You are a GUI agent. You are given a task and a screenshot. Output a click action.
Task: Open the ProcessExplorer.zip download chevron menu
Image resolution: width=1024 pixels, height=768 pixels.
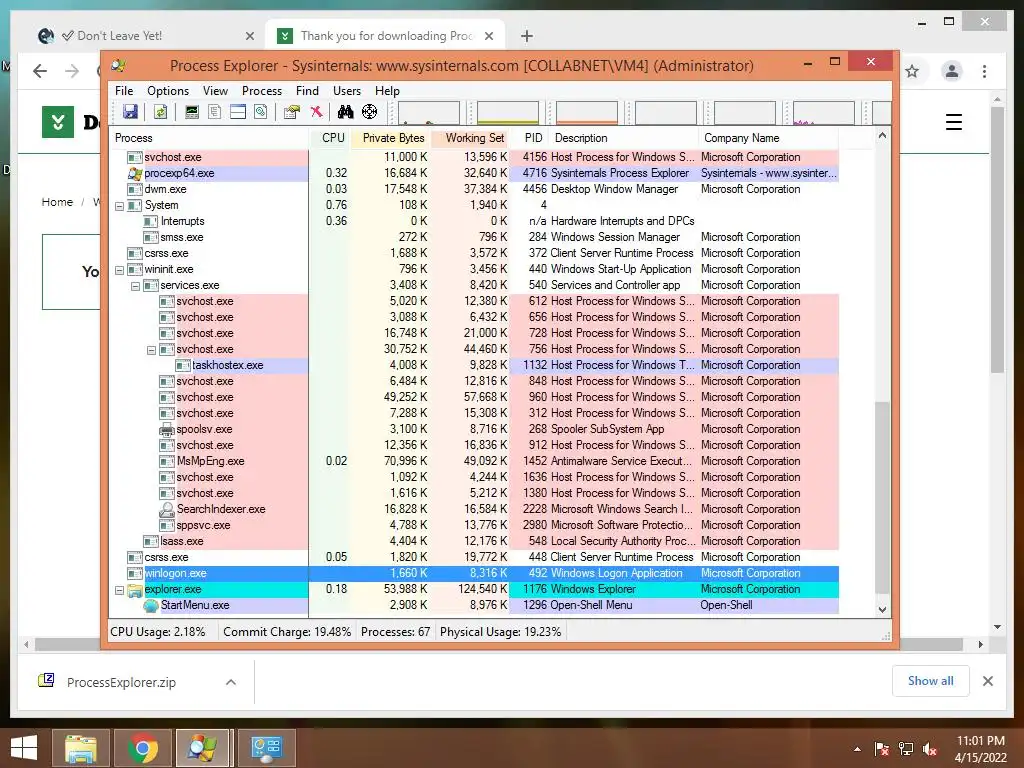(x=231, y=682)
